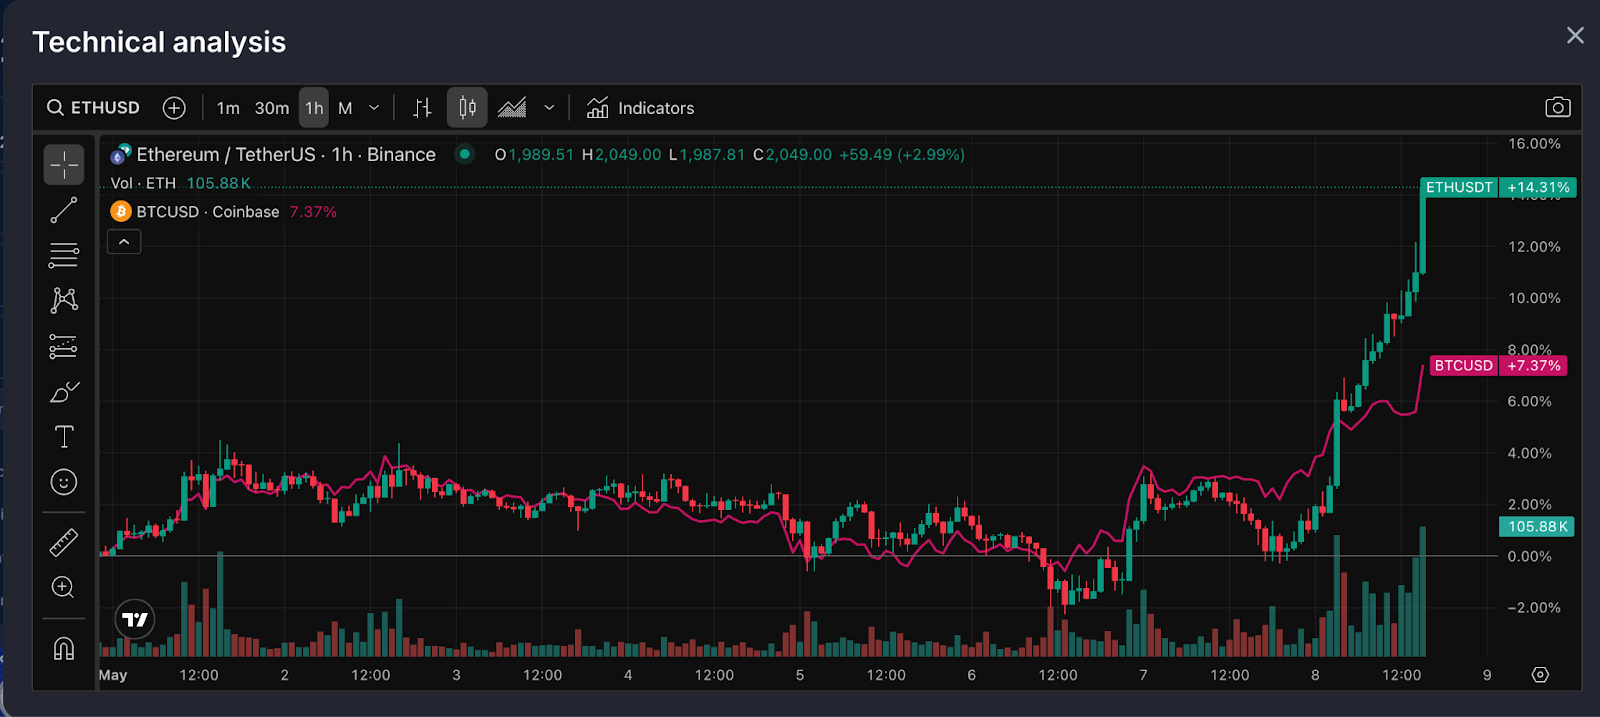Select the area chart style
1600x717 pixels.
(512, 108)
